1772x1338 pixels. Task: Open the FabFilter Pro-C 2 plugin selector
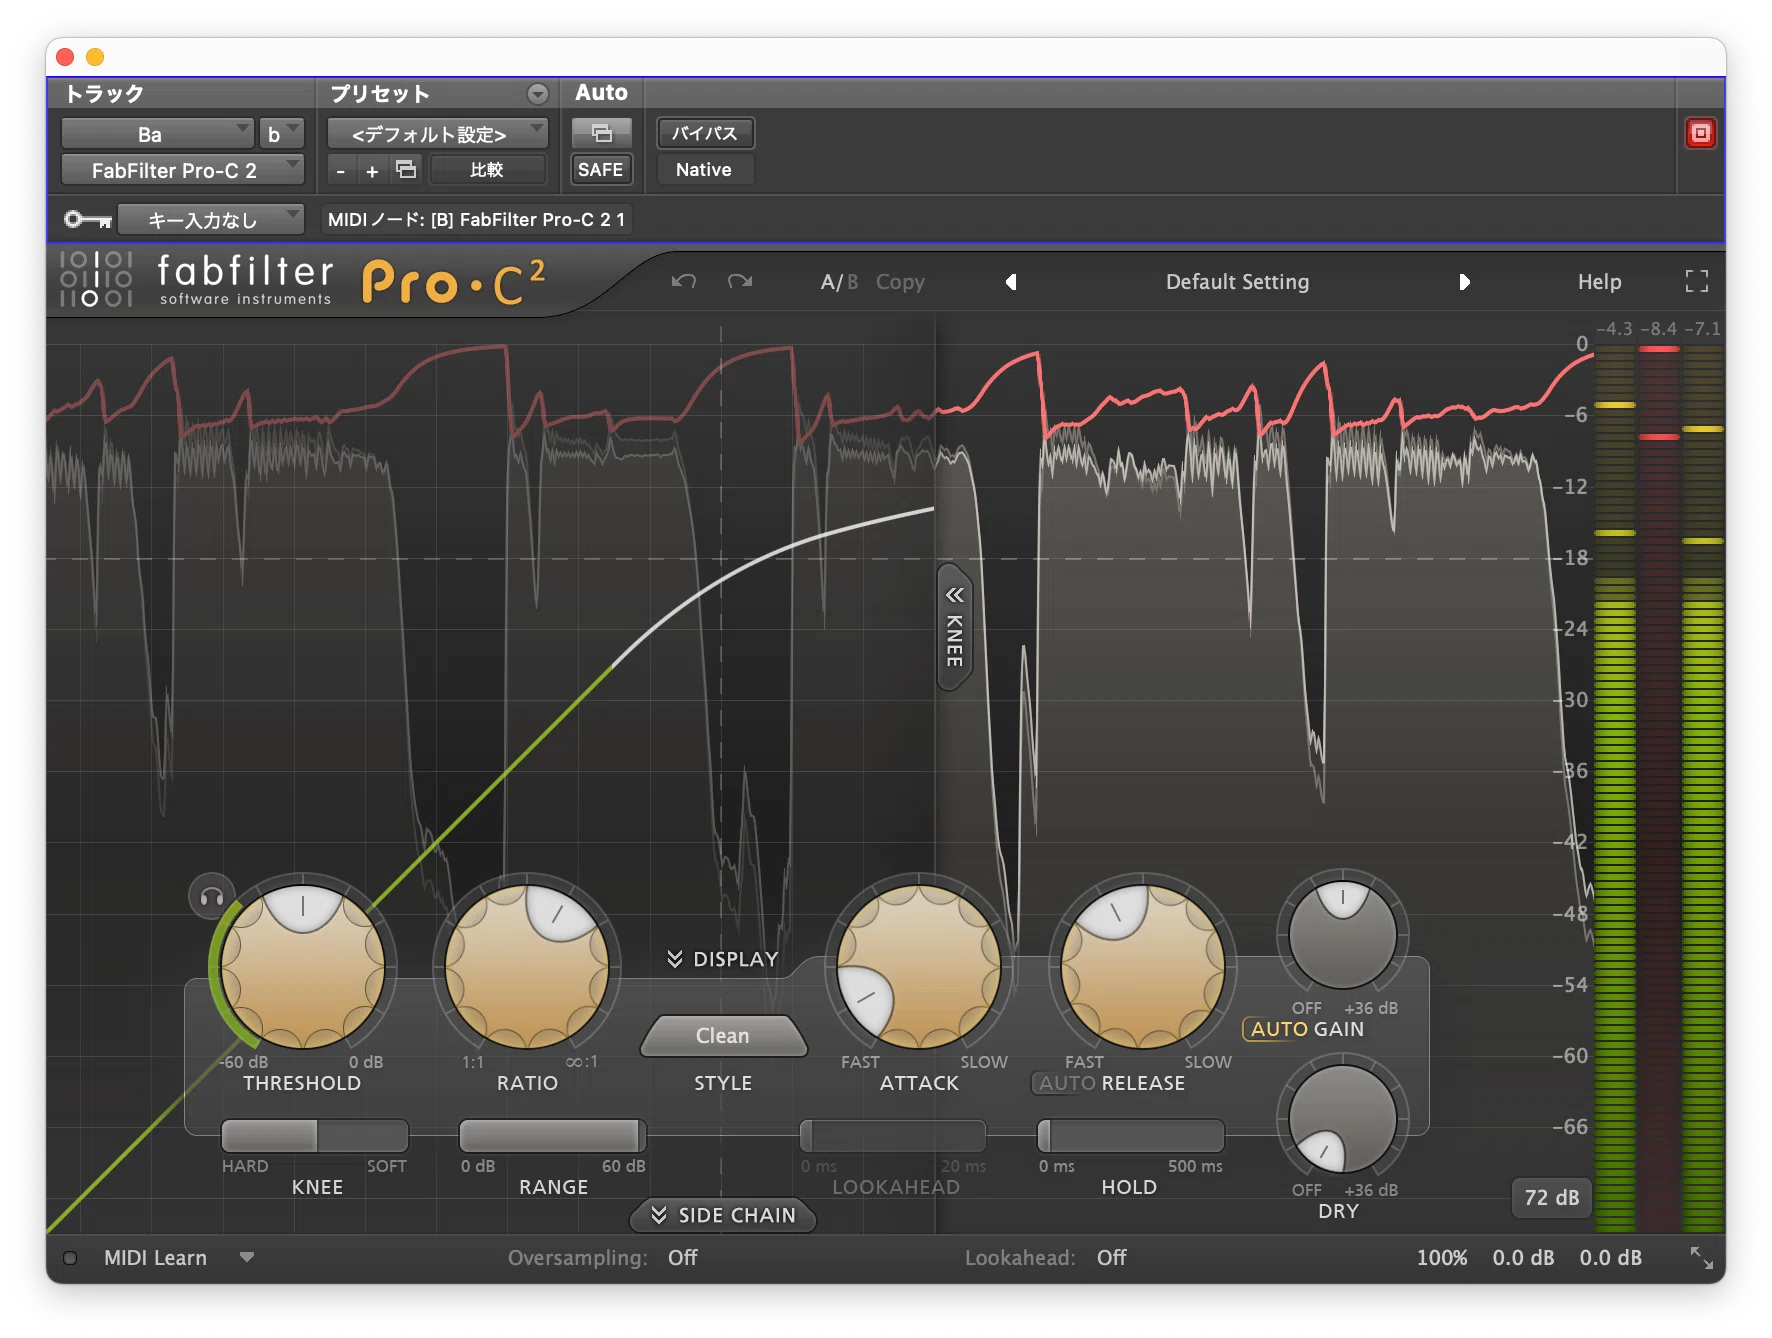[182, 170]
